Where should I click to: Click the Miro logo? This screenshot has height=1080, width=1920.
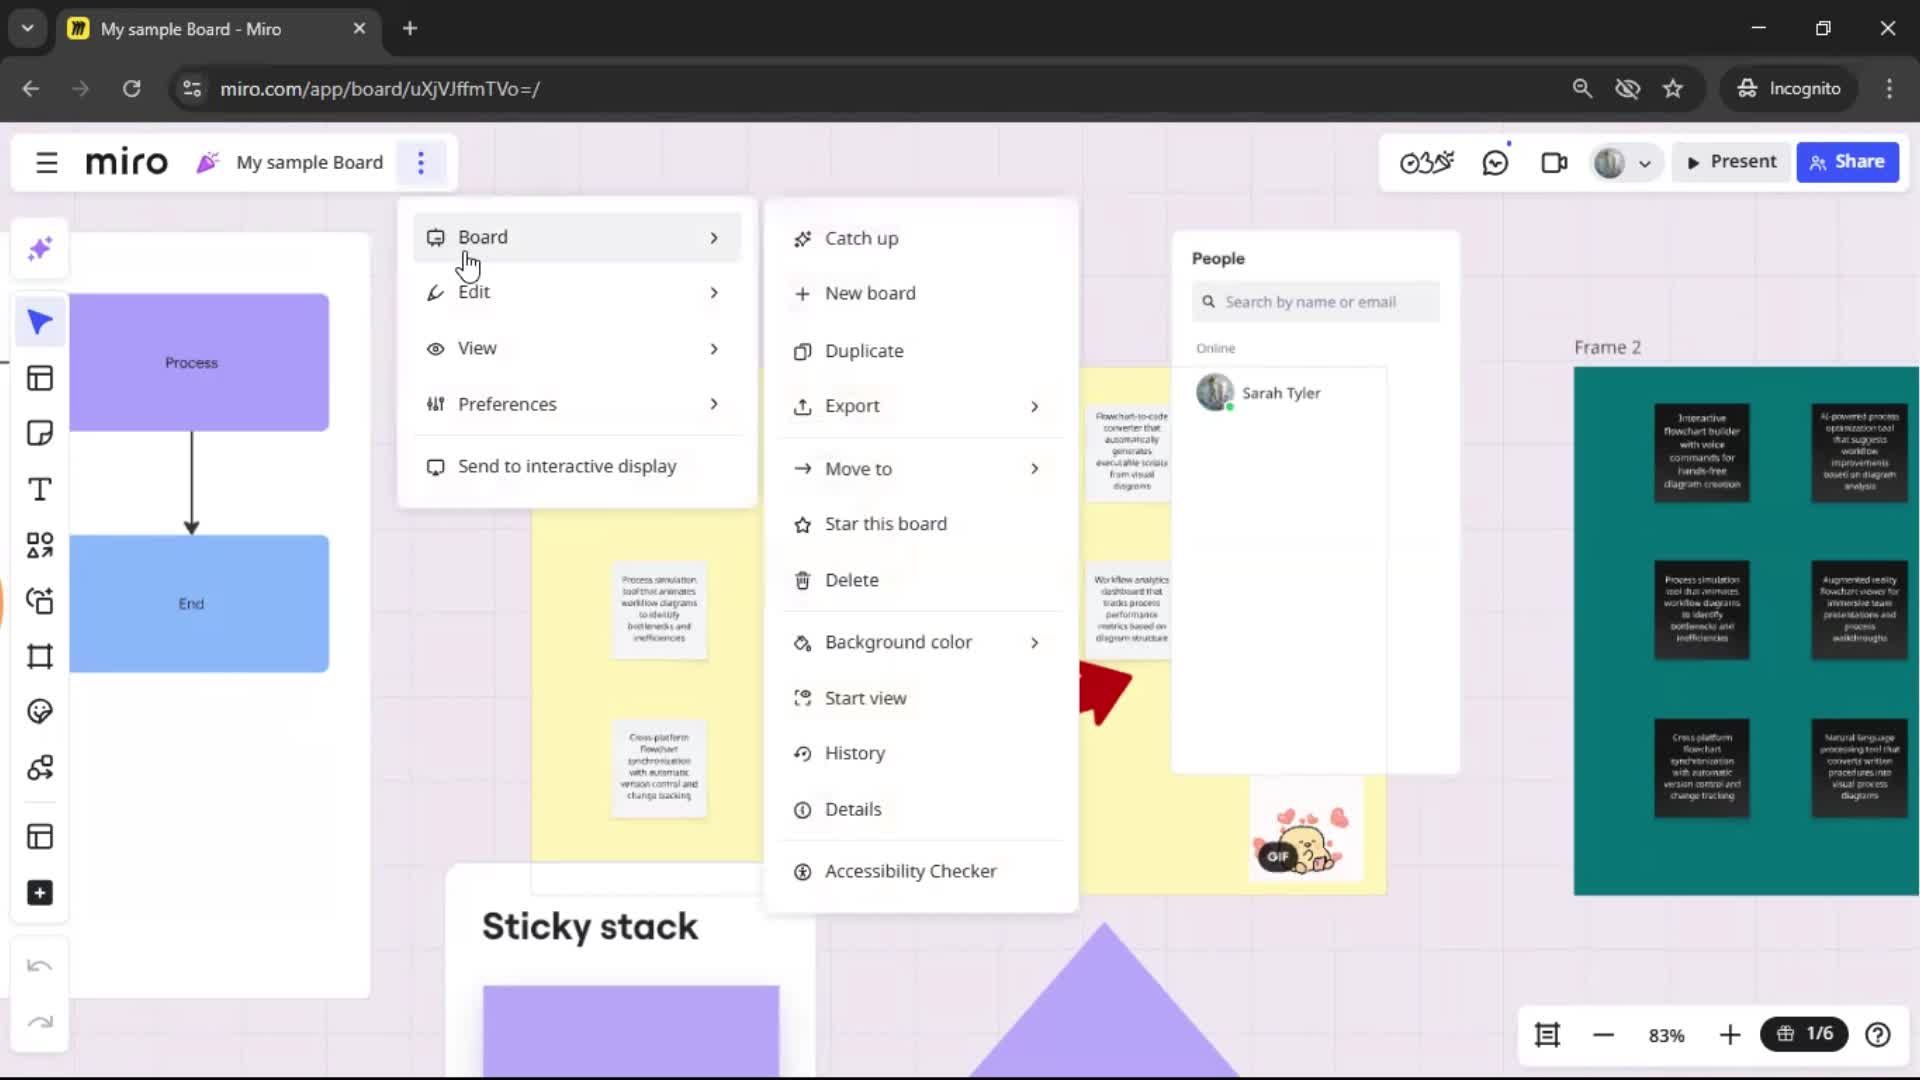[x=126, y=162]
